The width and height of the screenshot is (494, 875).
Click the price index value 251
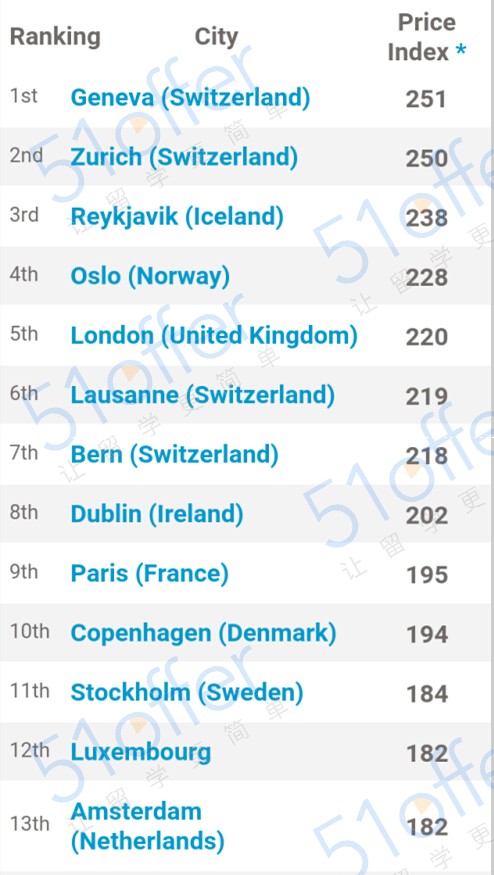(x=426, y=99)
